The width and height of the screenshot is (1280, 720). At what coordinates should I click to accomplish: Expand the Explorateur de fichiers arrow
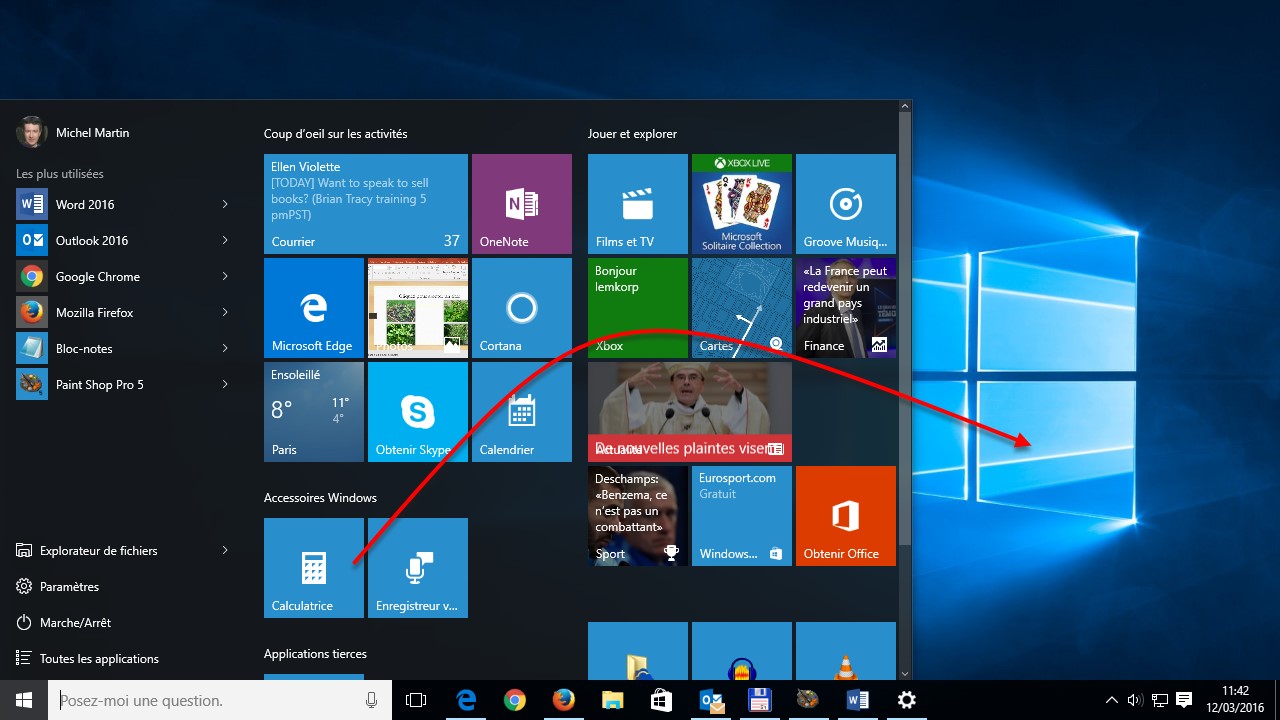pos(225,550)
